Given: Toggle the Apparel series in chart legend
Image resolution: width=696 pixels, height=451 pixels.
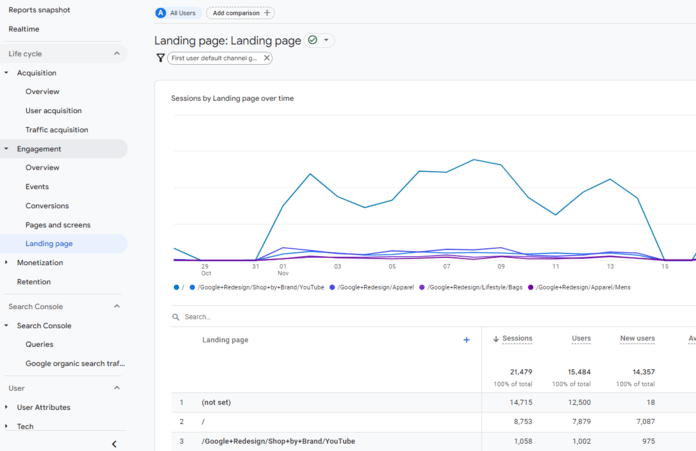Looking at the screenshot, I should [332, 287].
